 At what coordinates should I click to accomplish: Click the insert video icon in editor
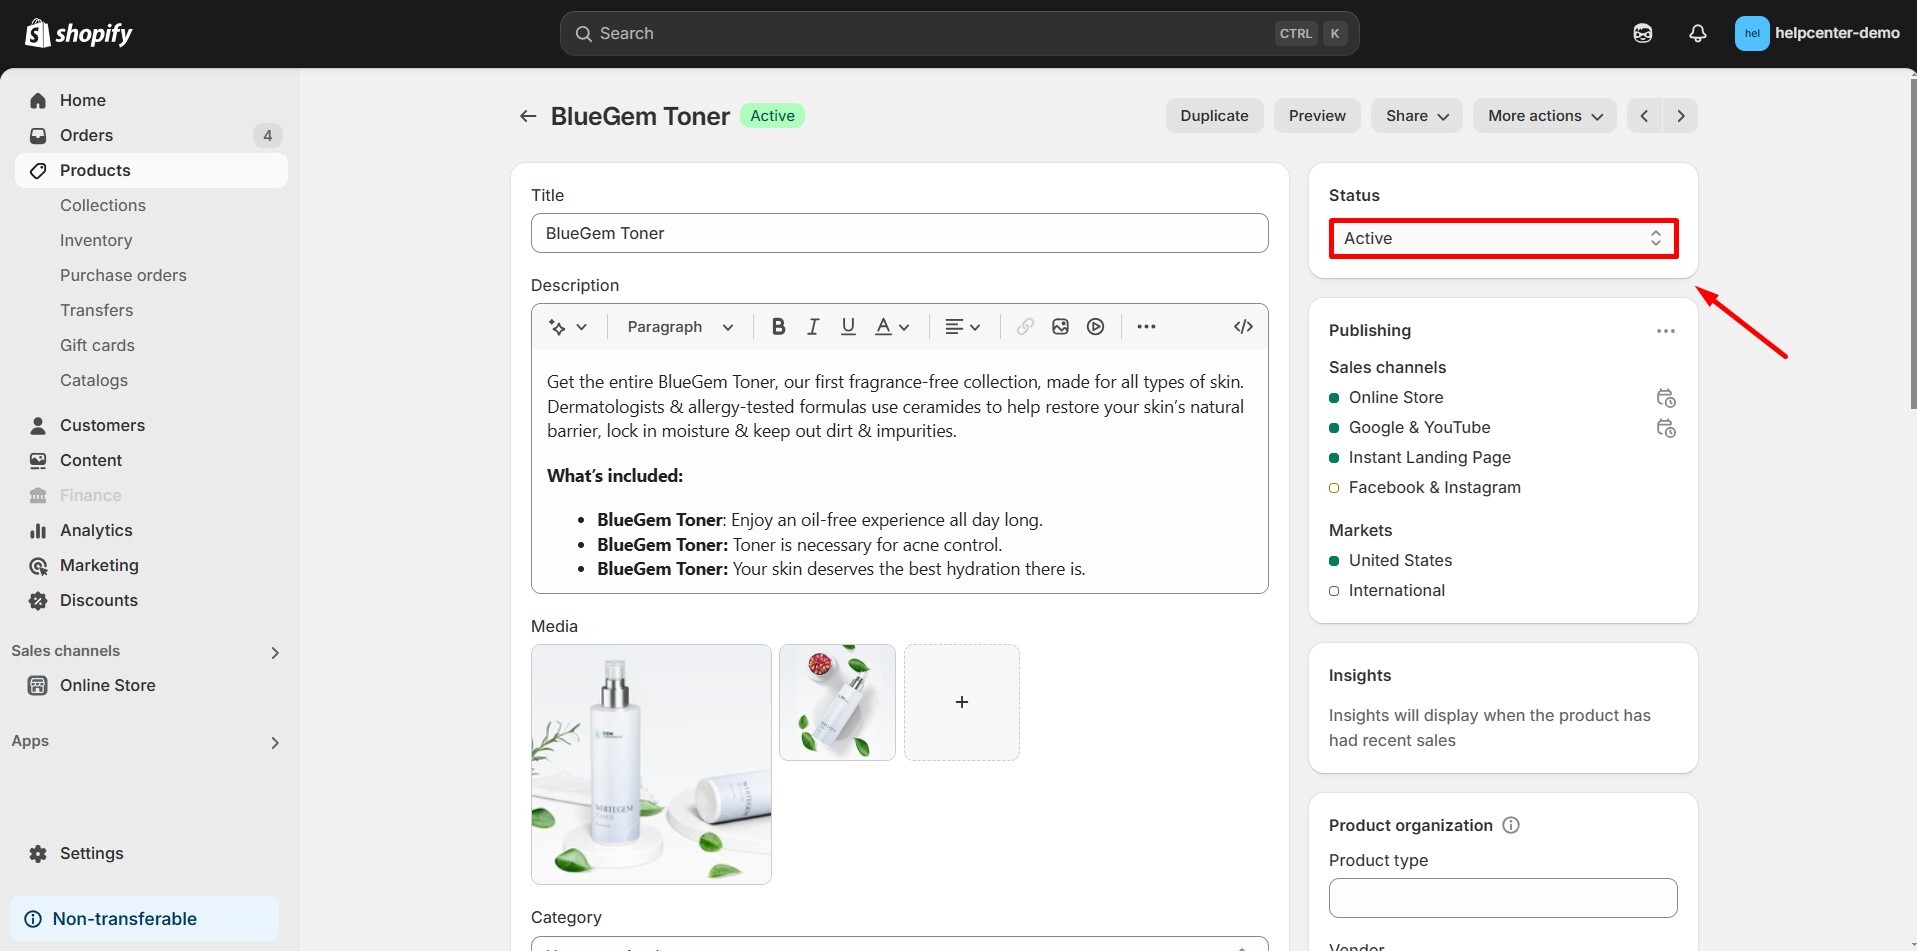coord(1096,327)
